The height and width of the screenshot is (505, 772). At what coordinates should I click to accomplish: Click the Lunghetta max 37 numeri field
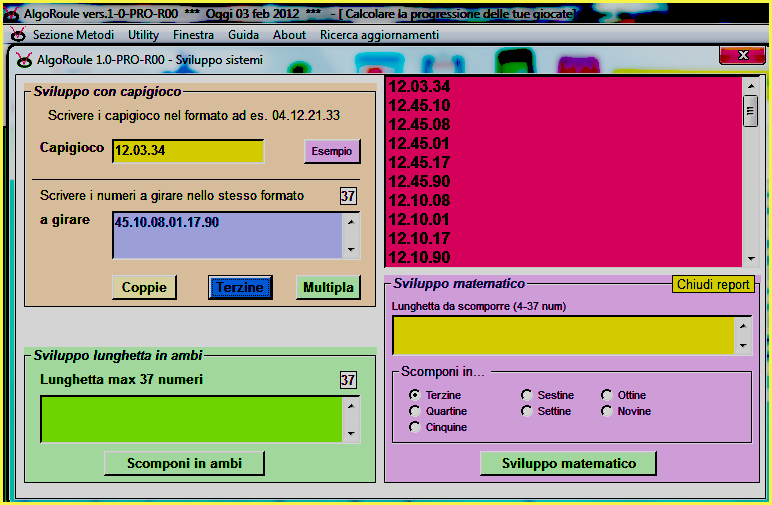pyautogui.click(x=192, y=419)
